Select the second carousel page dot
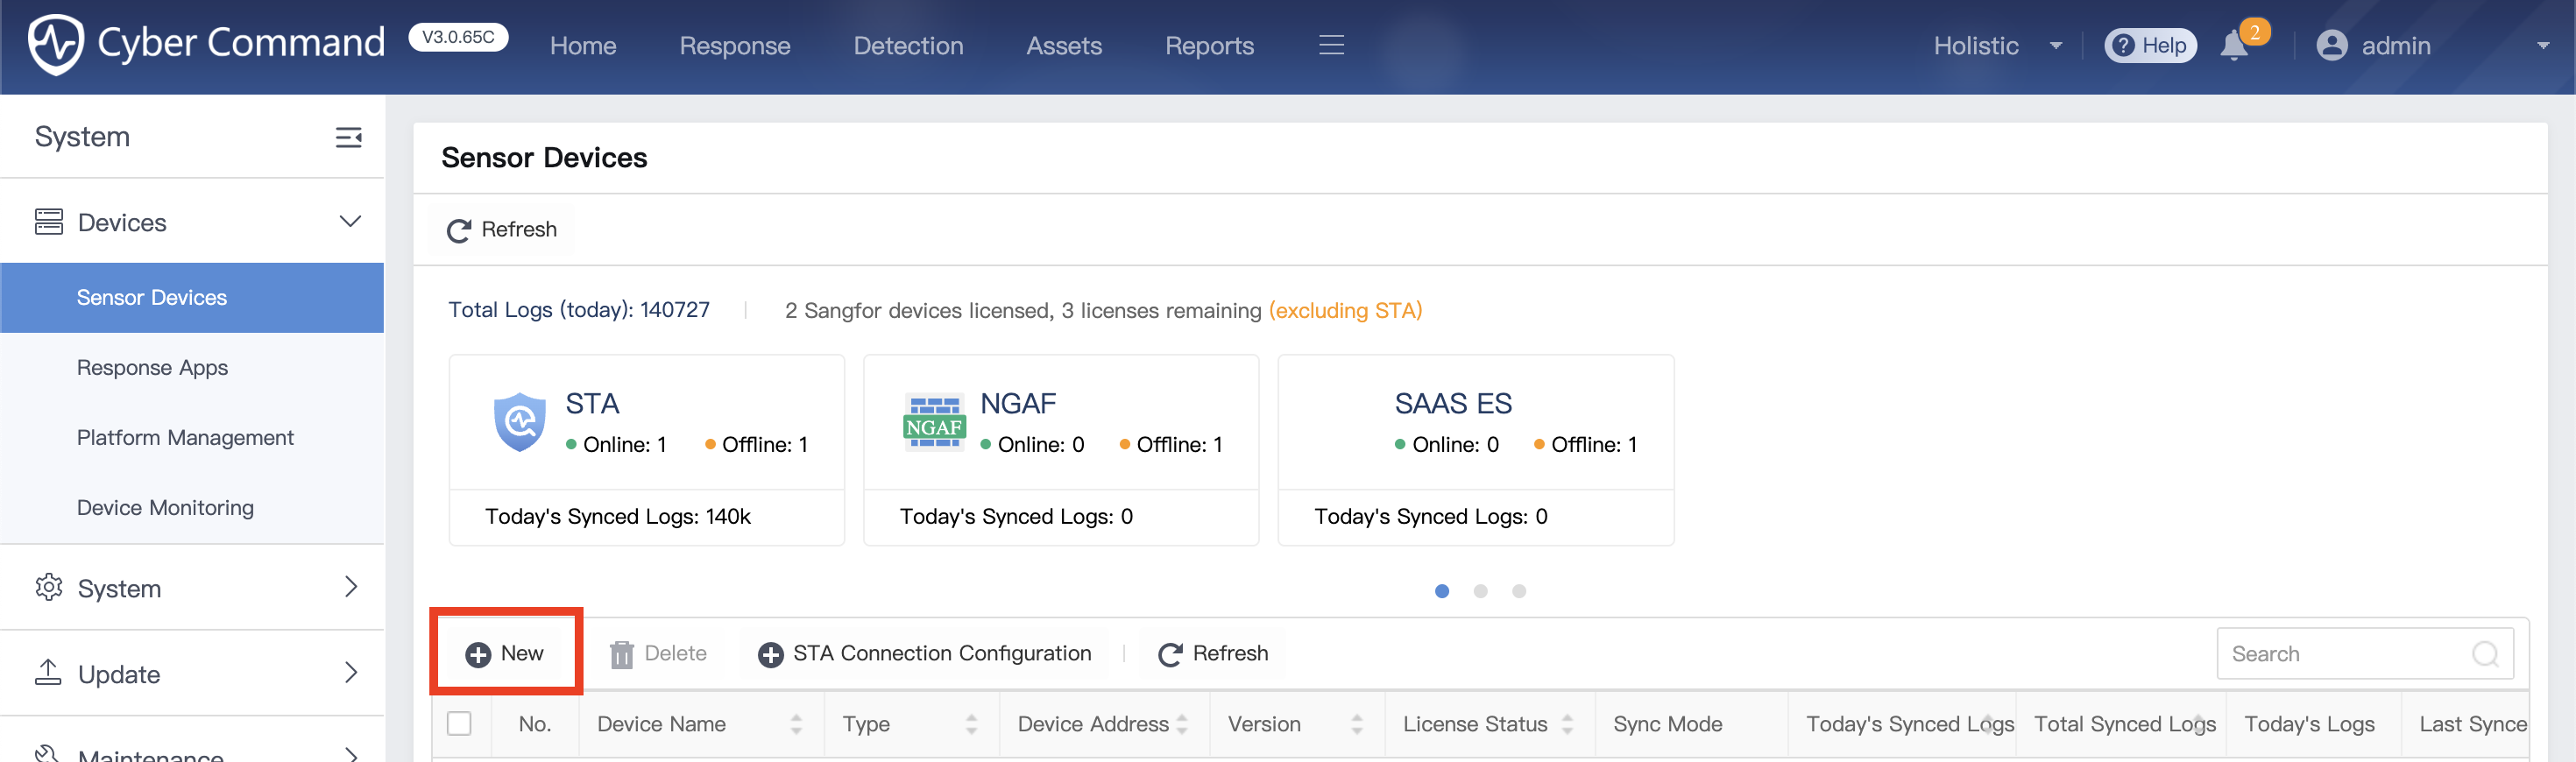 tap(1480, 591)
